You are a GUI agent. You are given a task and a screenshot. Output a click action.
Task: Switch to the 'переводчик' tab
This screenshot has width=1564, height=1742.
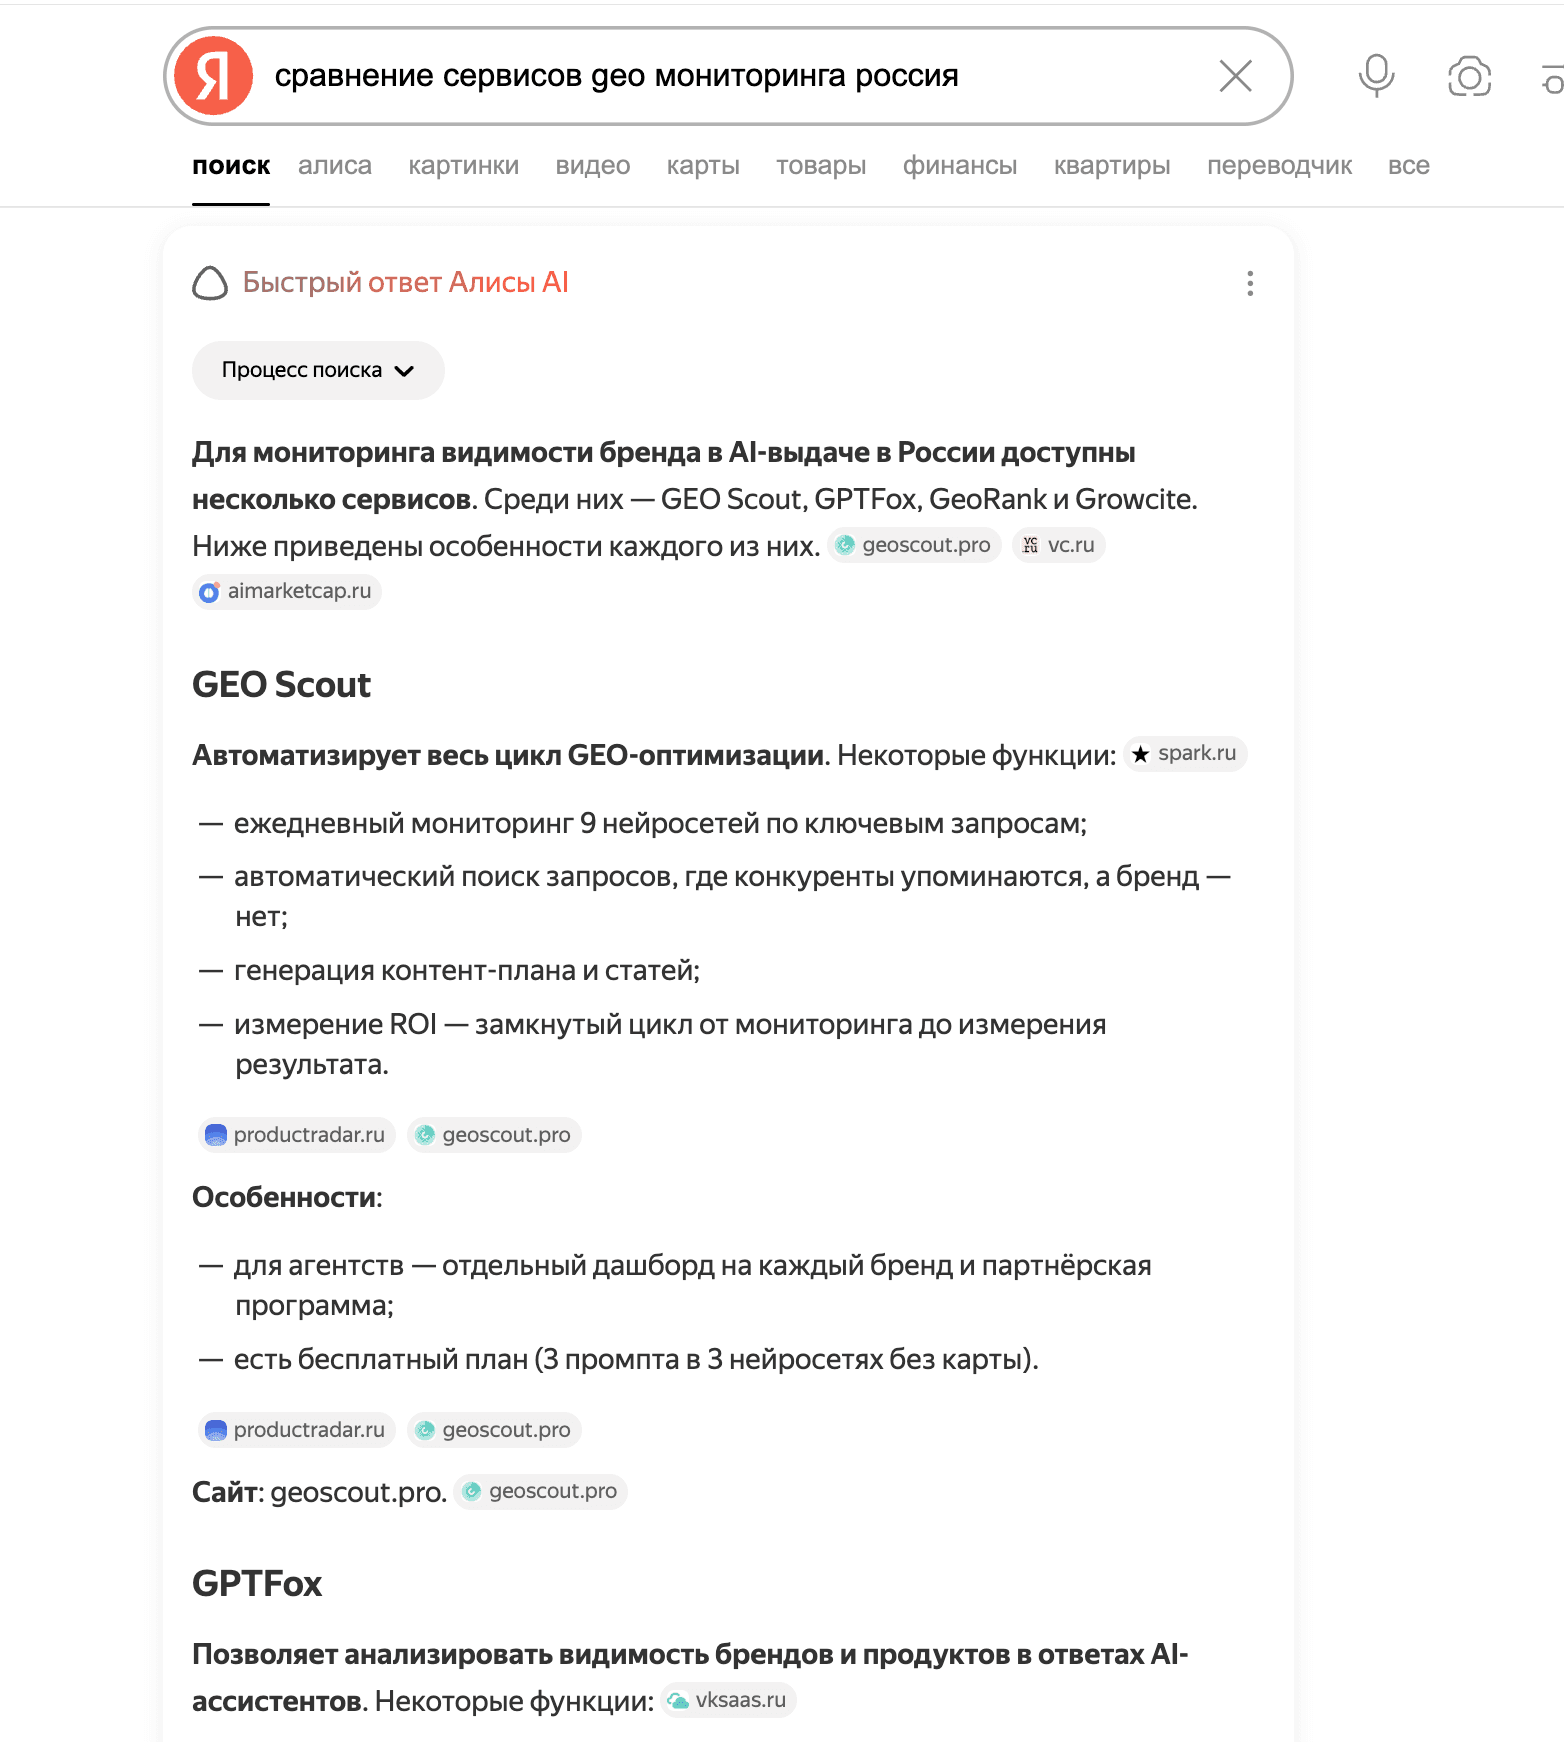1280,165
